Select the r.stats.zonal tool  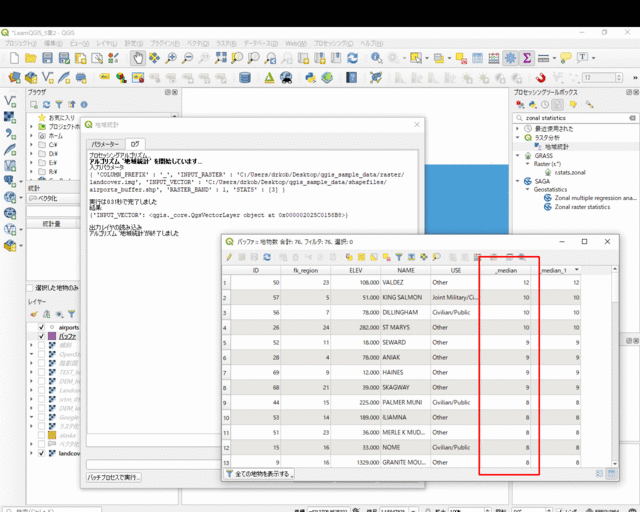pos(570,172)
